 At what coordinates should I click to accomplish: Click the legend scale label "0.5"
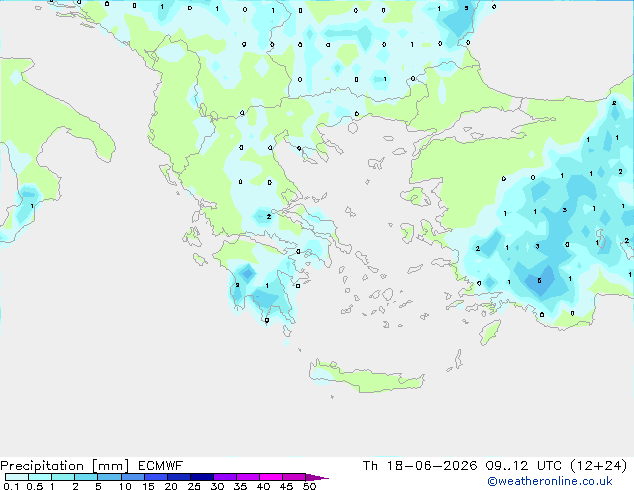point(35,486)
